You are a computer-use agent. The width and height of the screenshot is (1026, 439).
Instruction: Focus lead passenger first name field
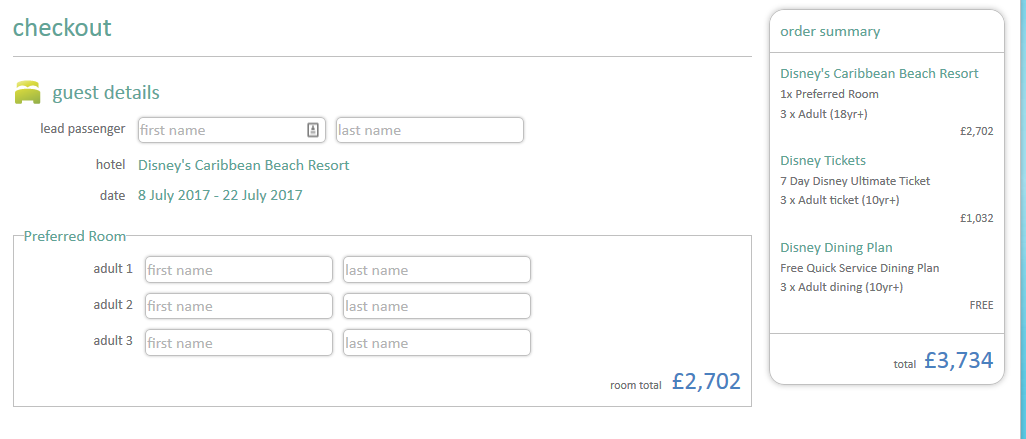click(220, 130)
